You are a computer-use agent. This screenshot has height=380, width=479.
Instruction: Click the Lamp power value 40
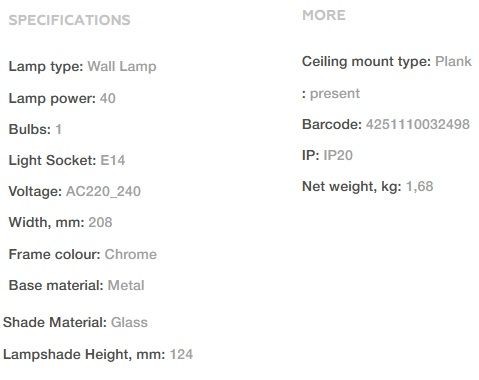pyautogui.click(x=108, y=98)
